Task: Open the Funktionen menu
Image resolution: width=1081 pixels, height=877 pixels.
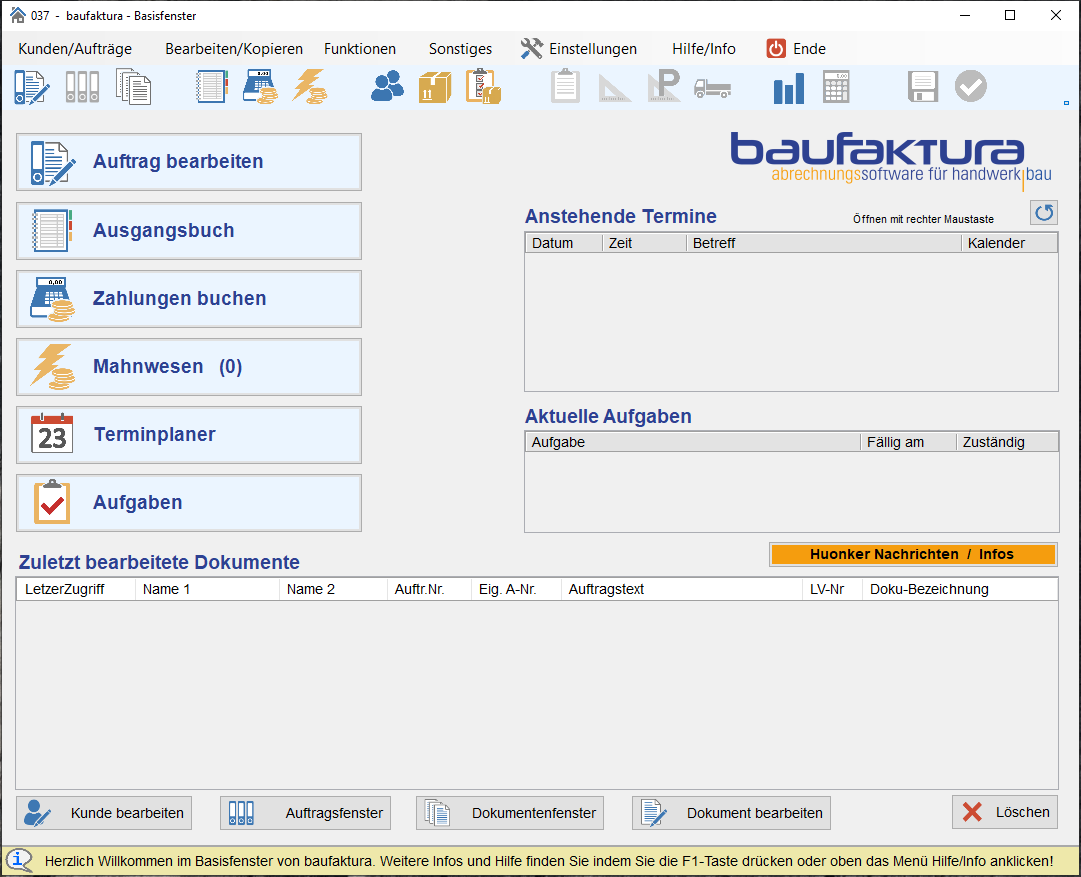Action: 360,49
